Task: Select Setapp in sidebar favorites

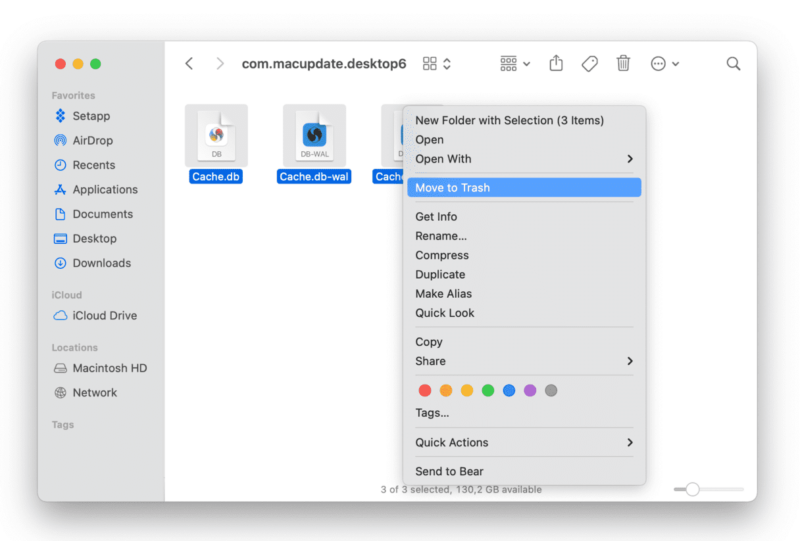Action: (x=90, y=116)
